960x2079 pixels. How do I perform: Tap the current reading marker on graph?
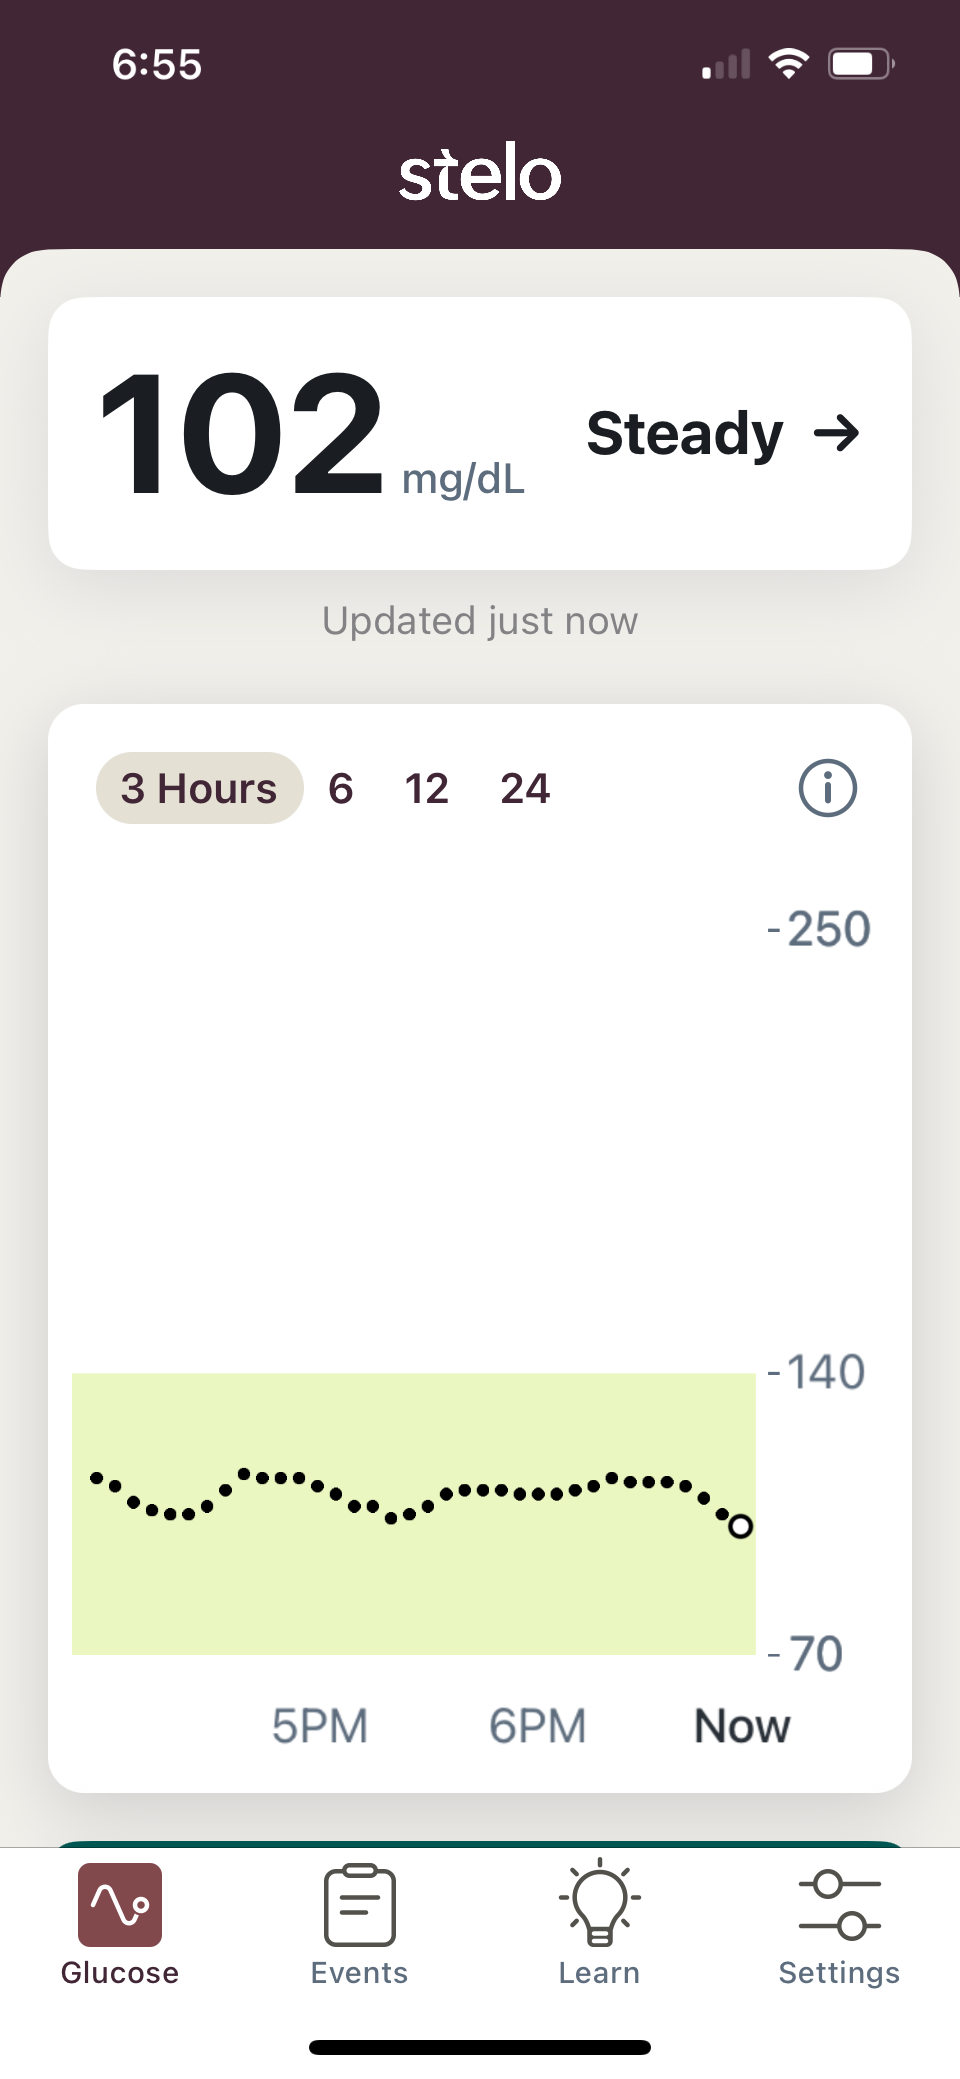coord(740,1526)
